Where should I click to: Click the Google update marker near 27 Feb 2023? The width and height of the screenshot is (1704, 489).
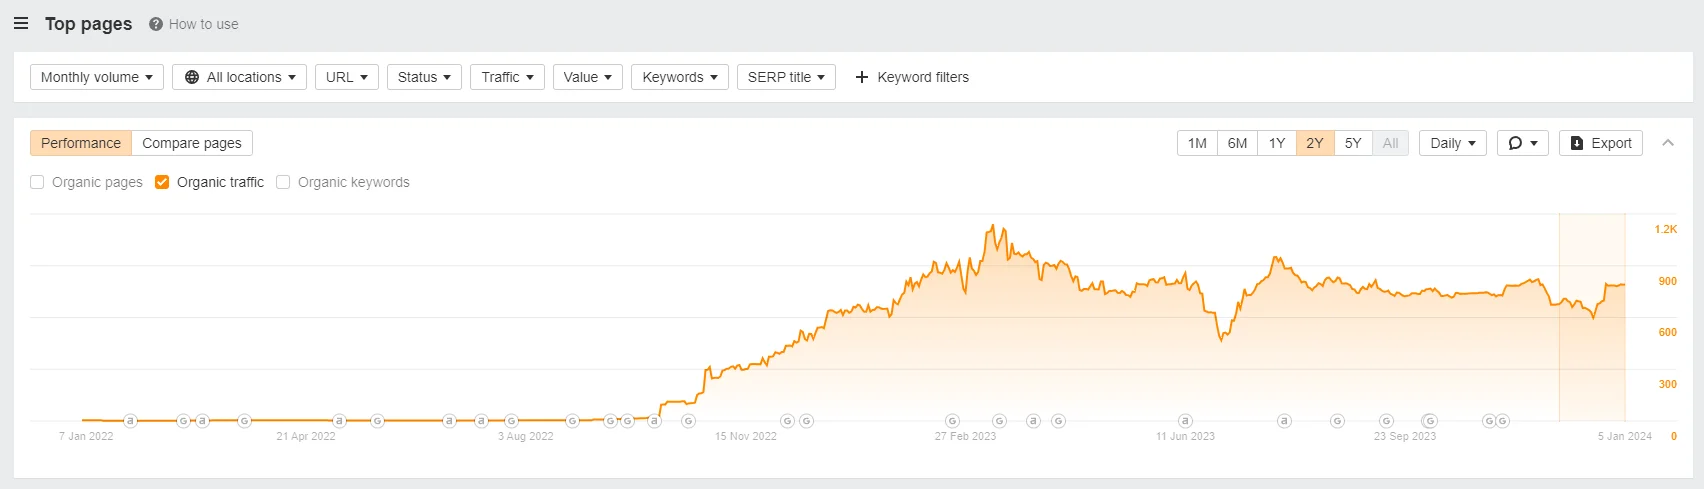pos(952,421)
